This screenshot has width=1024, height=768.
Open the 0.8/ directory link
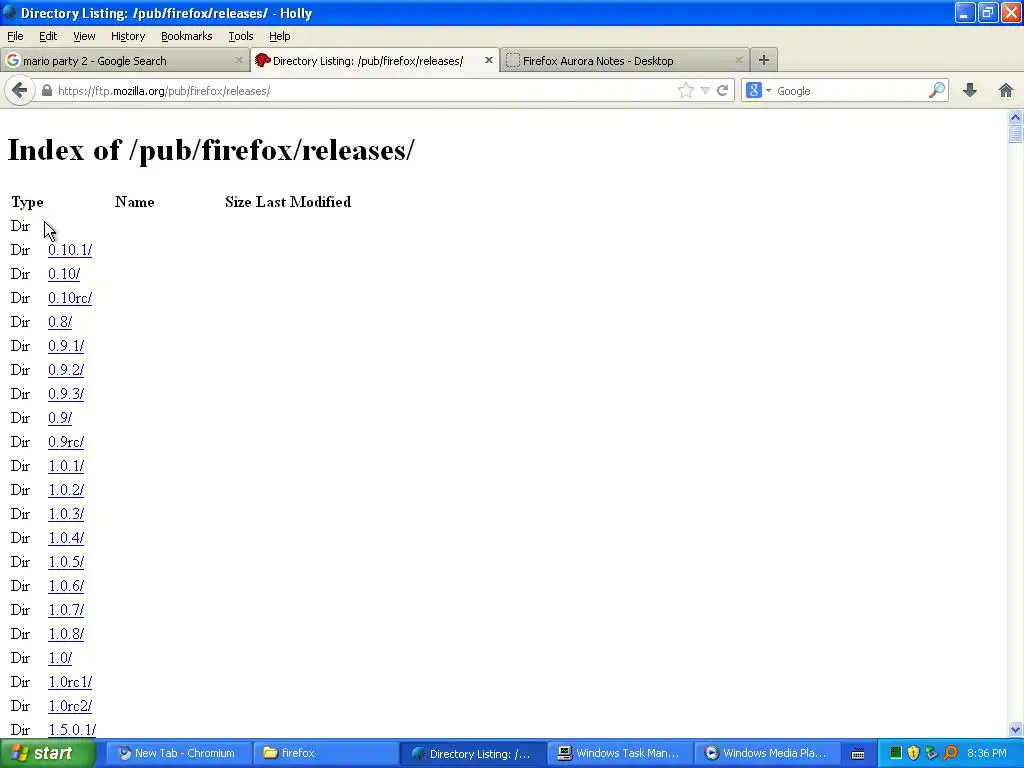coord(60,322)
